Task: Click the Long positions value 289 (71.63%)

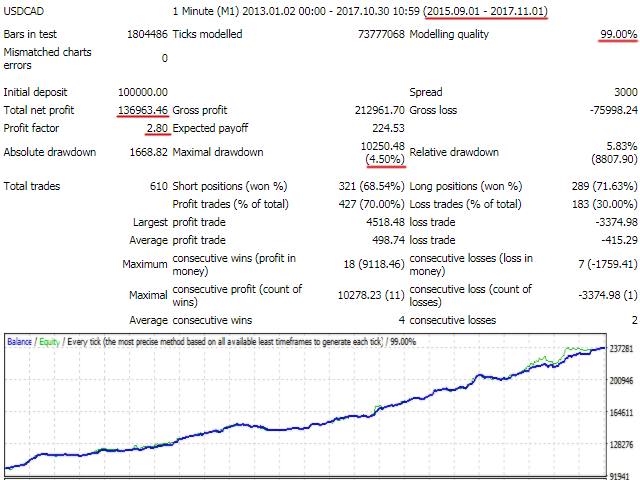Action: click(604, 186)
